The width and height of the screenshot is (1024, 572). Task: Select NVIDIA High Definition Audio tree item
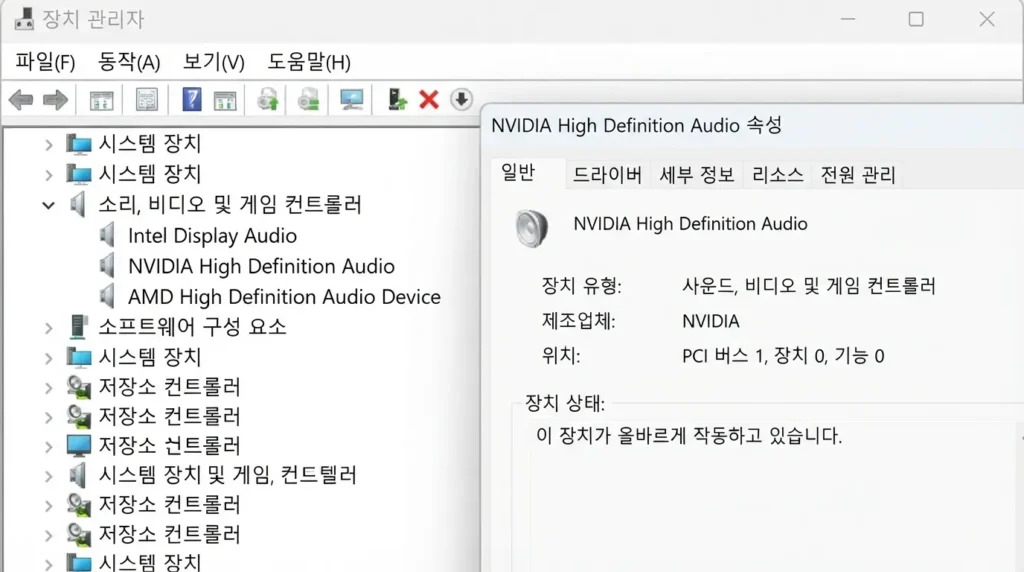[x=261, y=266]
